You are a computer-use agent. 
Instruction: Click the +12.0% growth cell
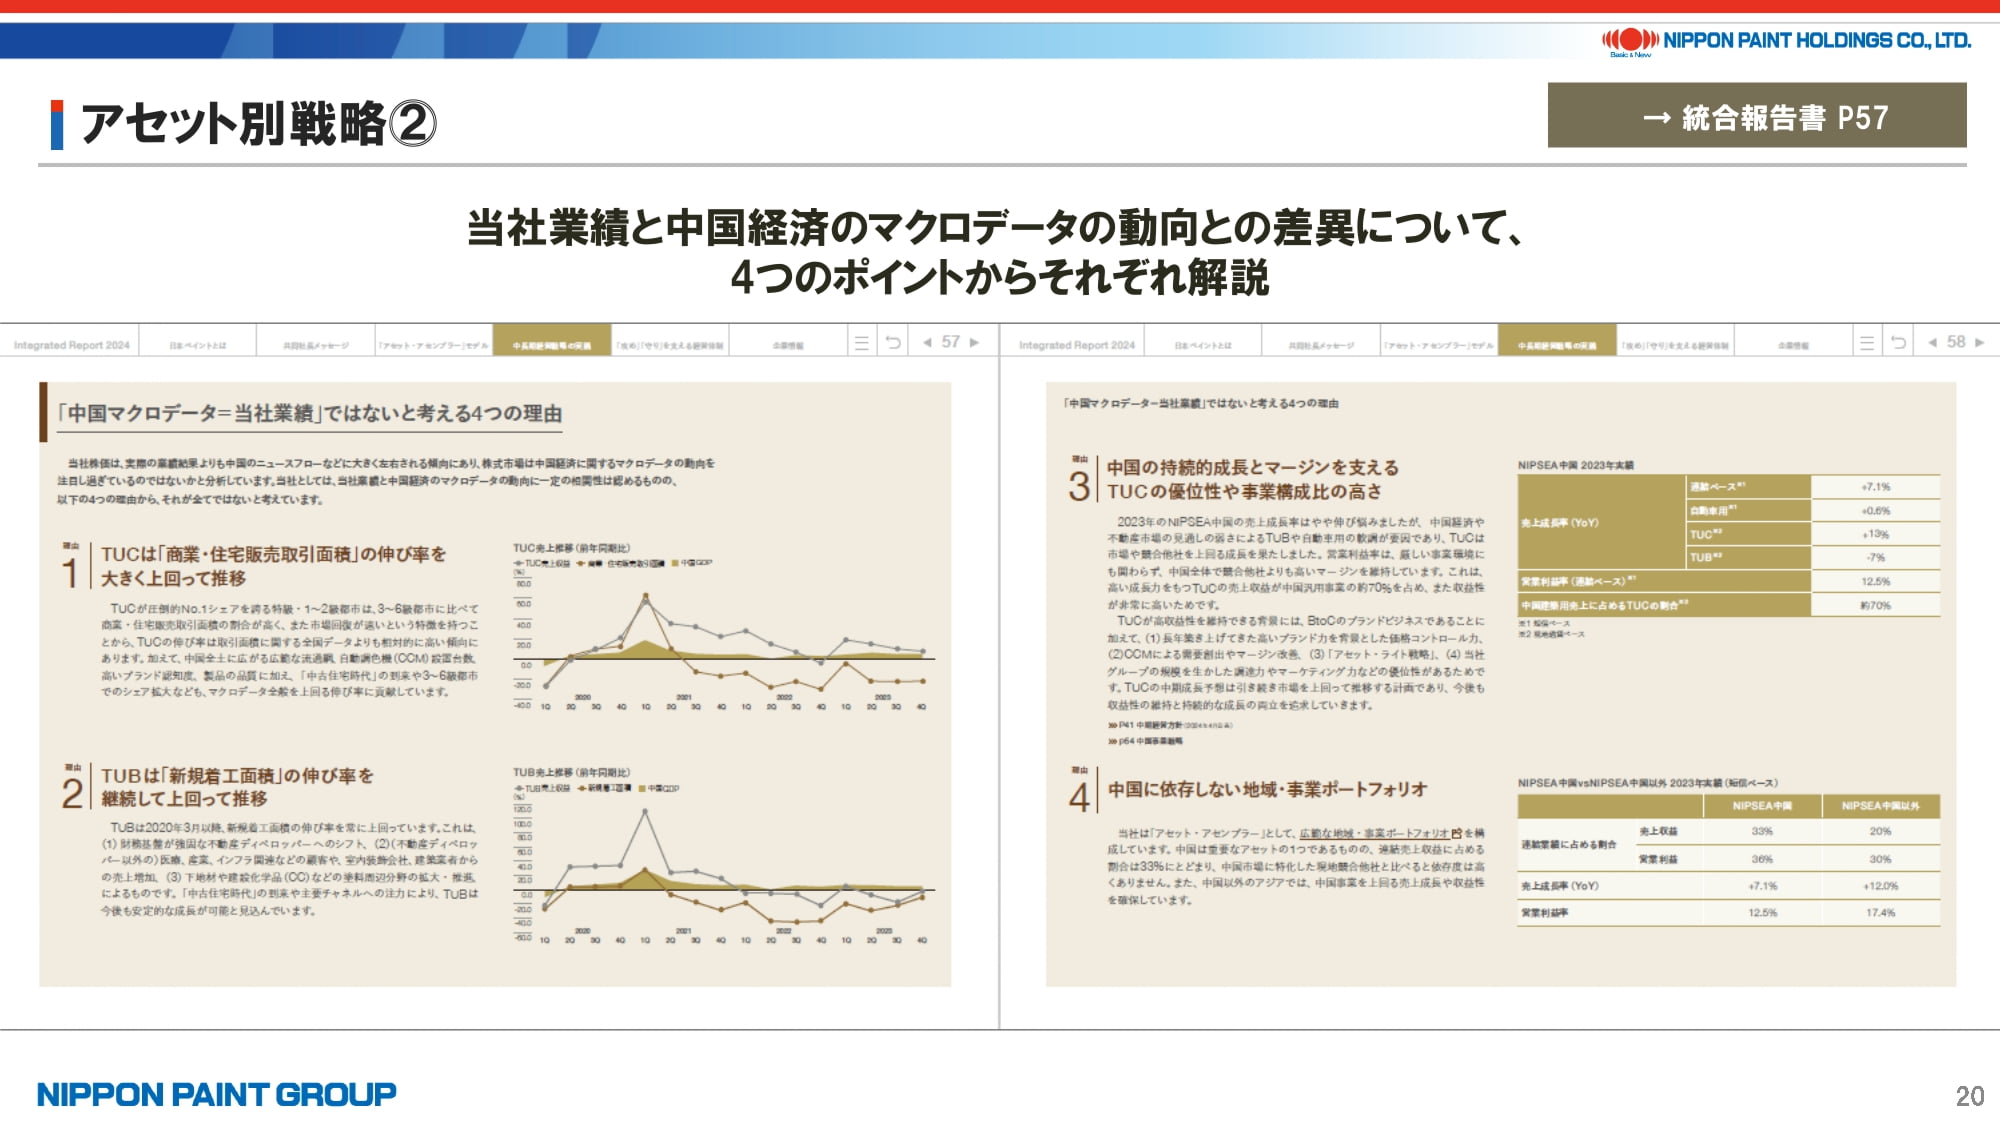1880,886
